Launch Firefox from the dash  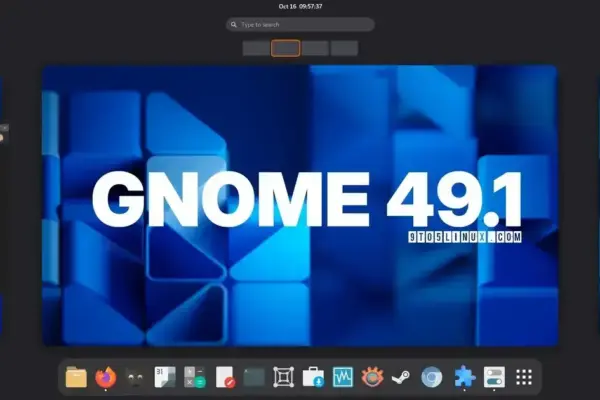click(x=106, y=377)
